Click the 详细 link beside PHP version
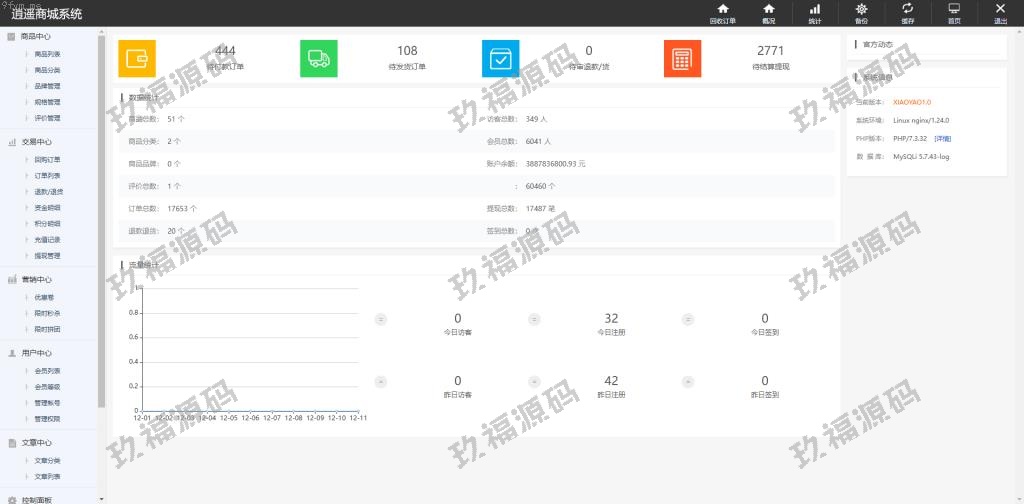 pyautogui.click(x=942, y=138)
